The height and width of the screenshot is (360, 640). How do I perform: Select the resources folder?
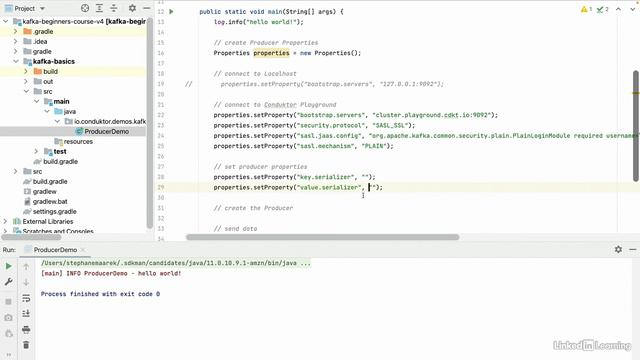[74, 141]
